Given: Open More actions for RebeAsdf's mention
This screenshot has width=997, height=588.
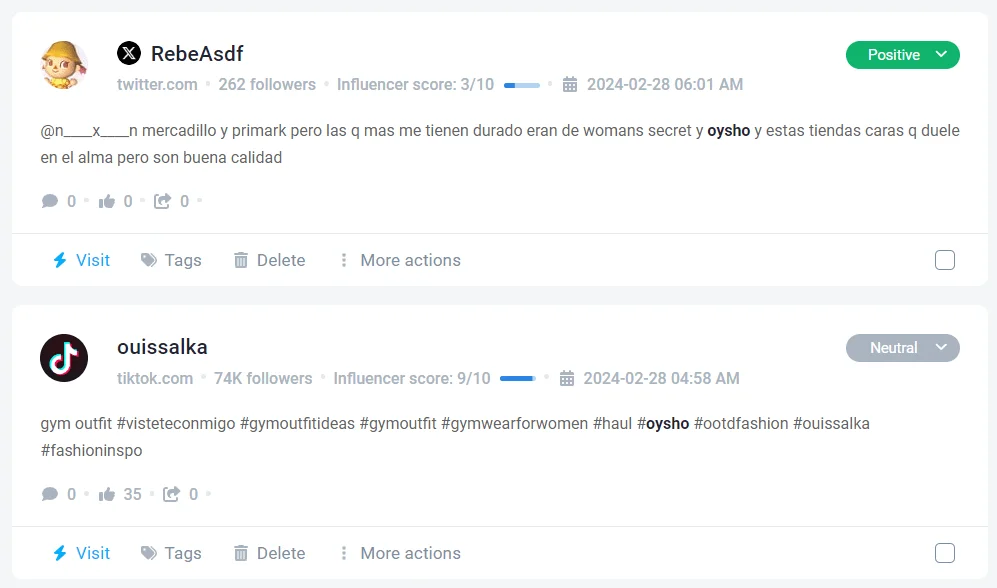Looking at the screenshot, I should (x=399, y=260).
